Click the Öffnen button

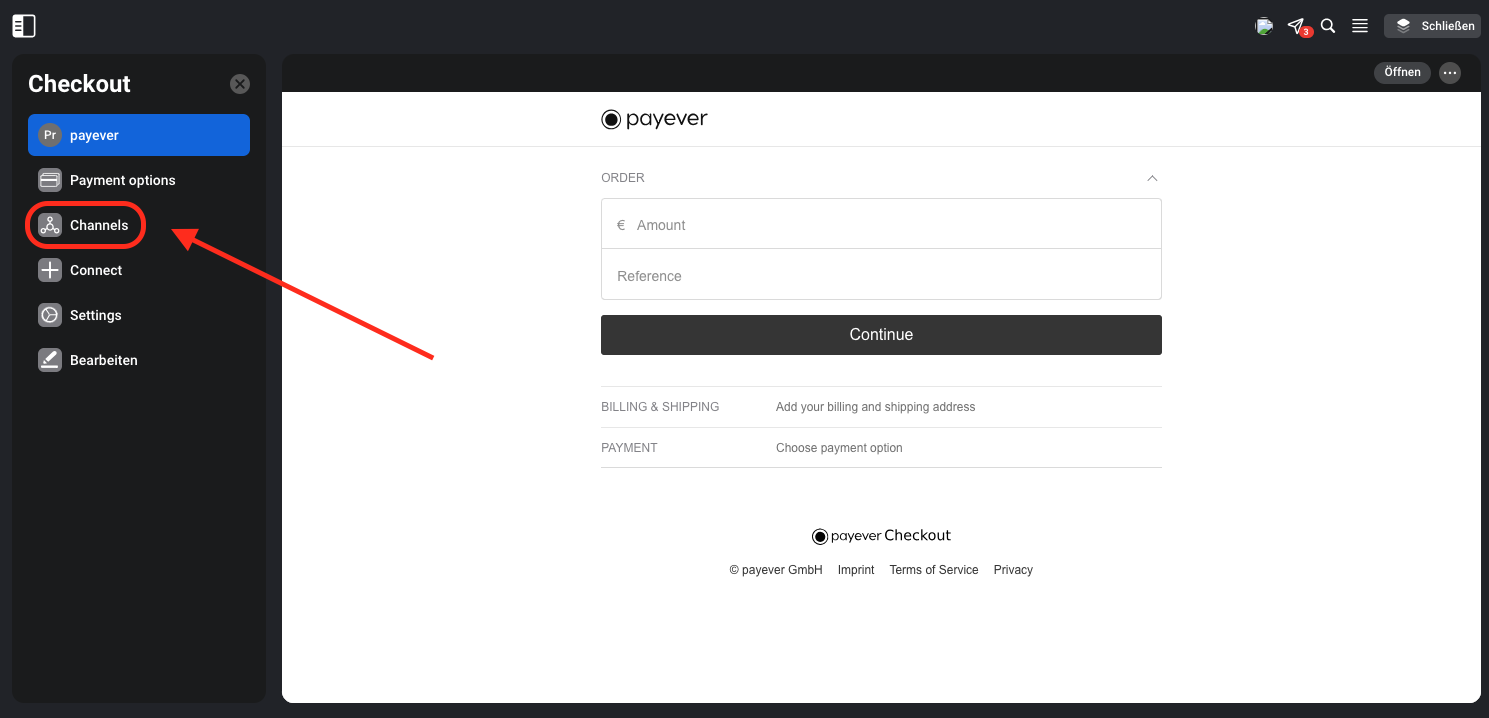click(1402, 72)
